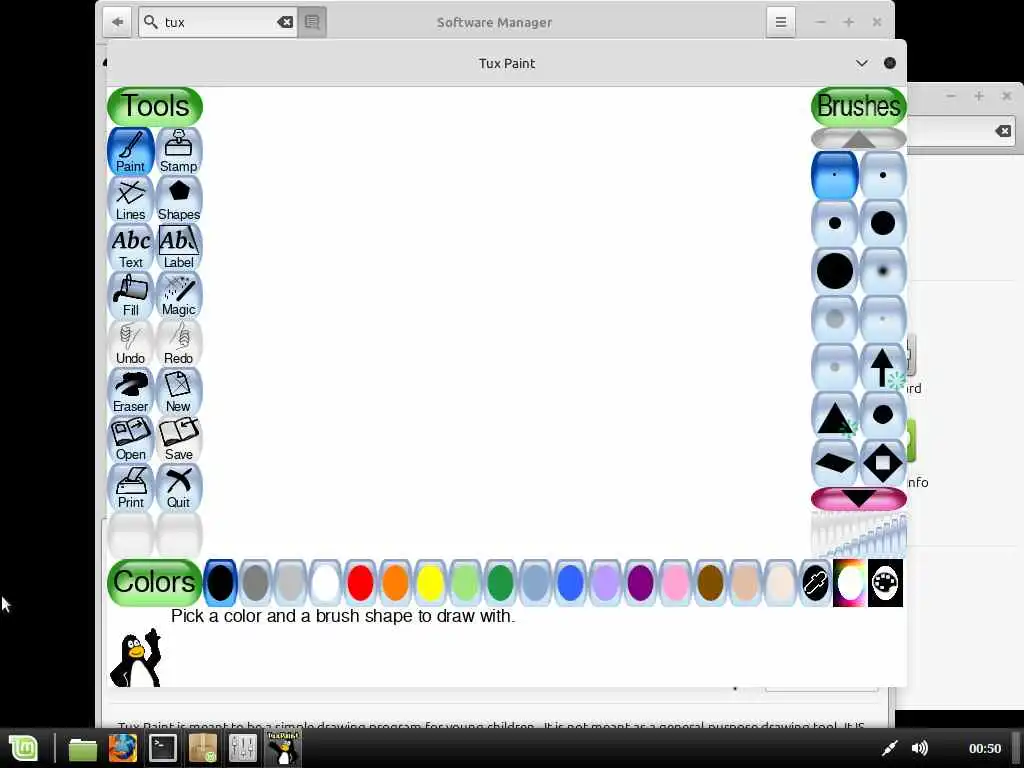The width and height of the screenshot is (1024, 768).
Task: Select the Eraser tool
Action: pyautogui.click(x=131, y=391)
